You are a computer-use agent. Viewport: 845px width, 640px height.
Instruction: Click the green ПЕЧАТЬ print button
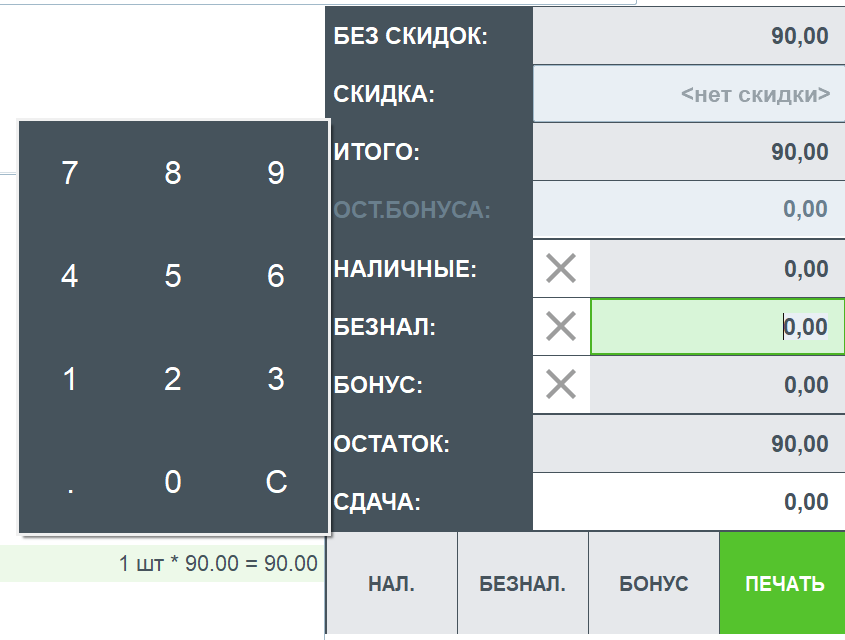pyautogui.click(x=783, y=584)
